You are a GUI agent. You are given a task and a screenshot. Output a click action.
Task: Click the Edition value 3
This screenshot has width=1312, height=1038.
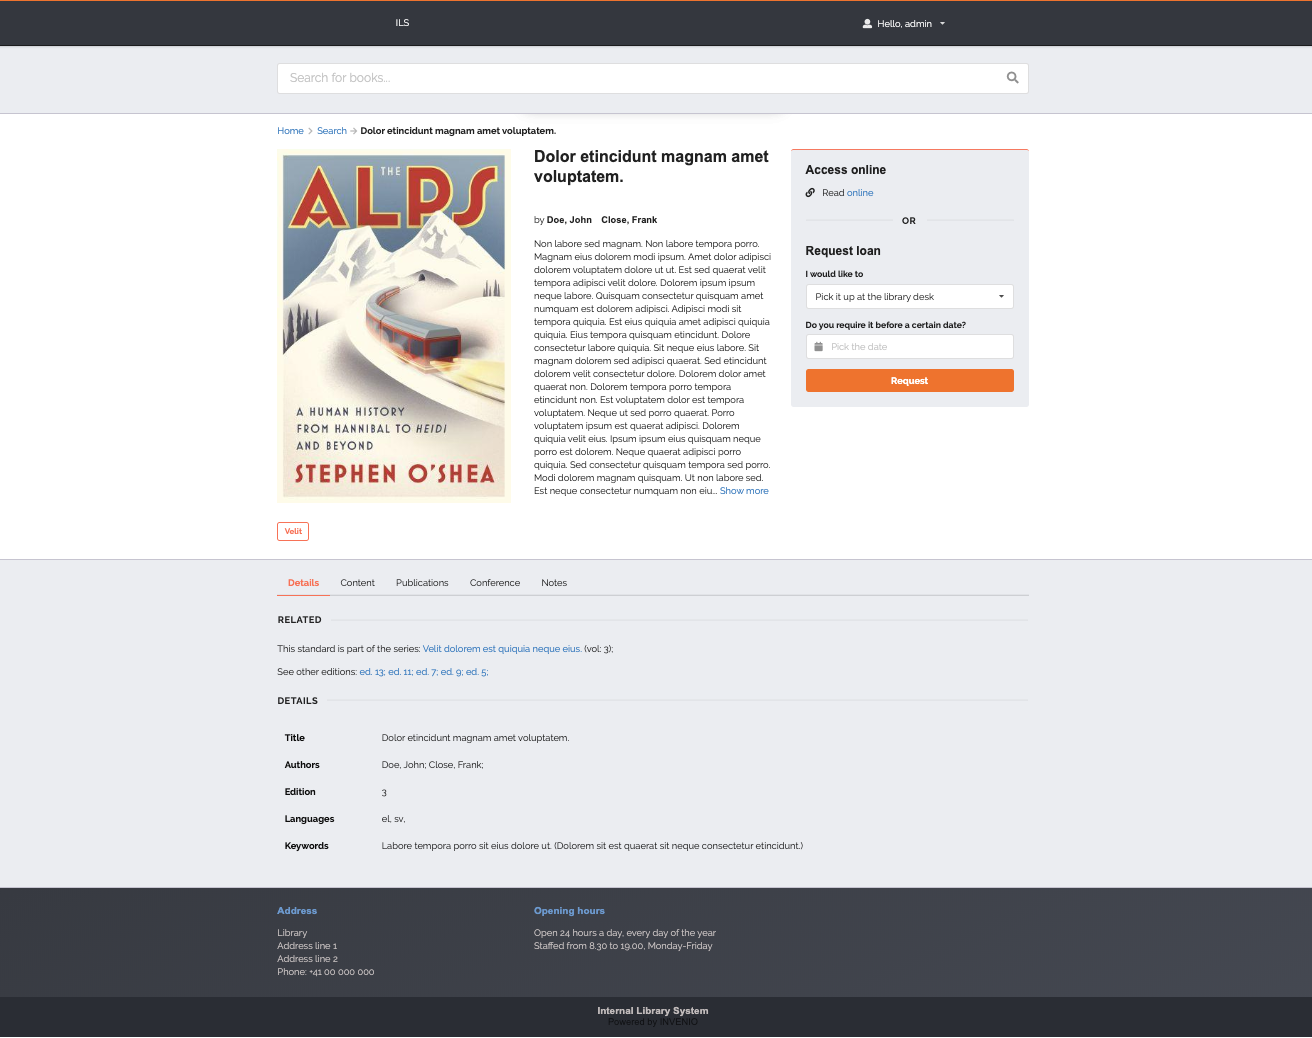(384, 792)
